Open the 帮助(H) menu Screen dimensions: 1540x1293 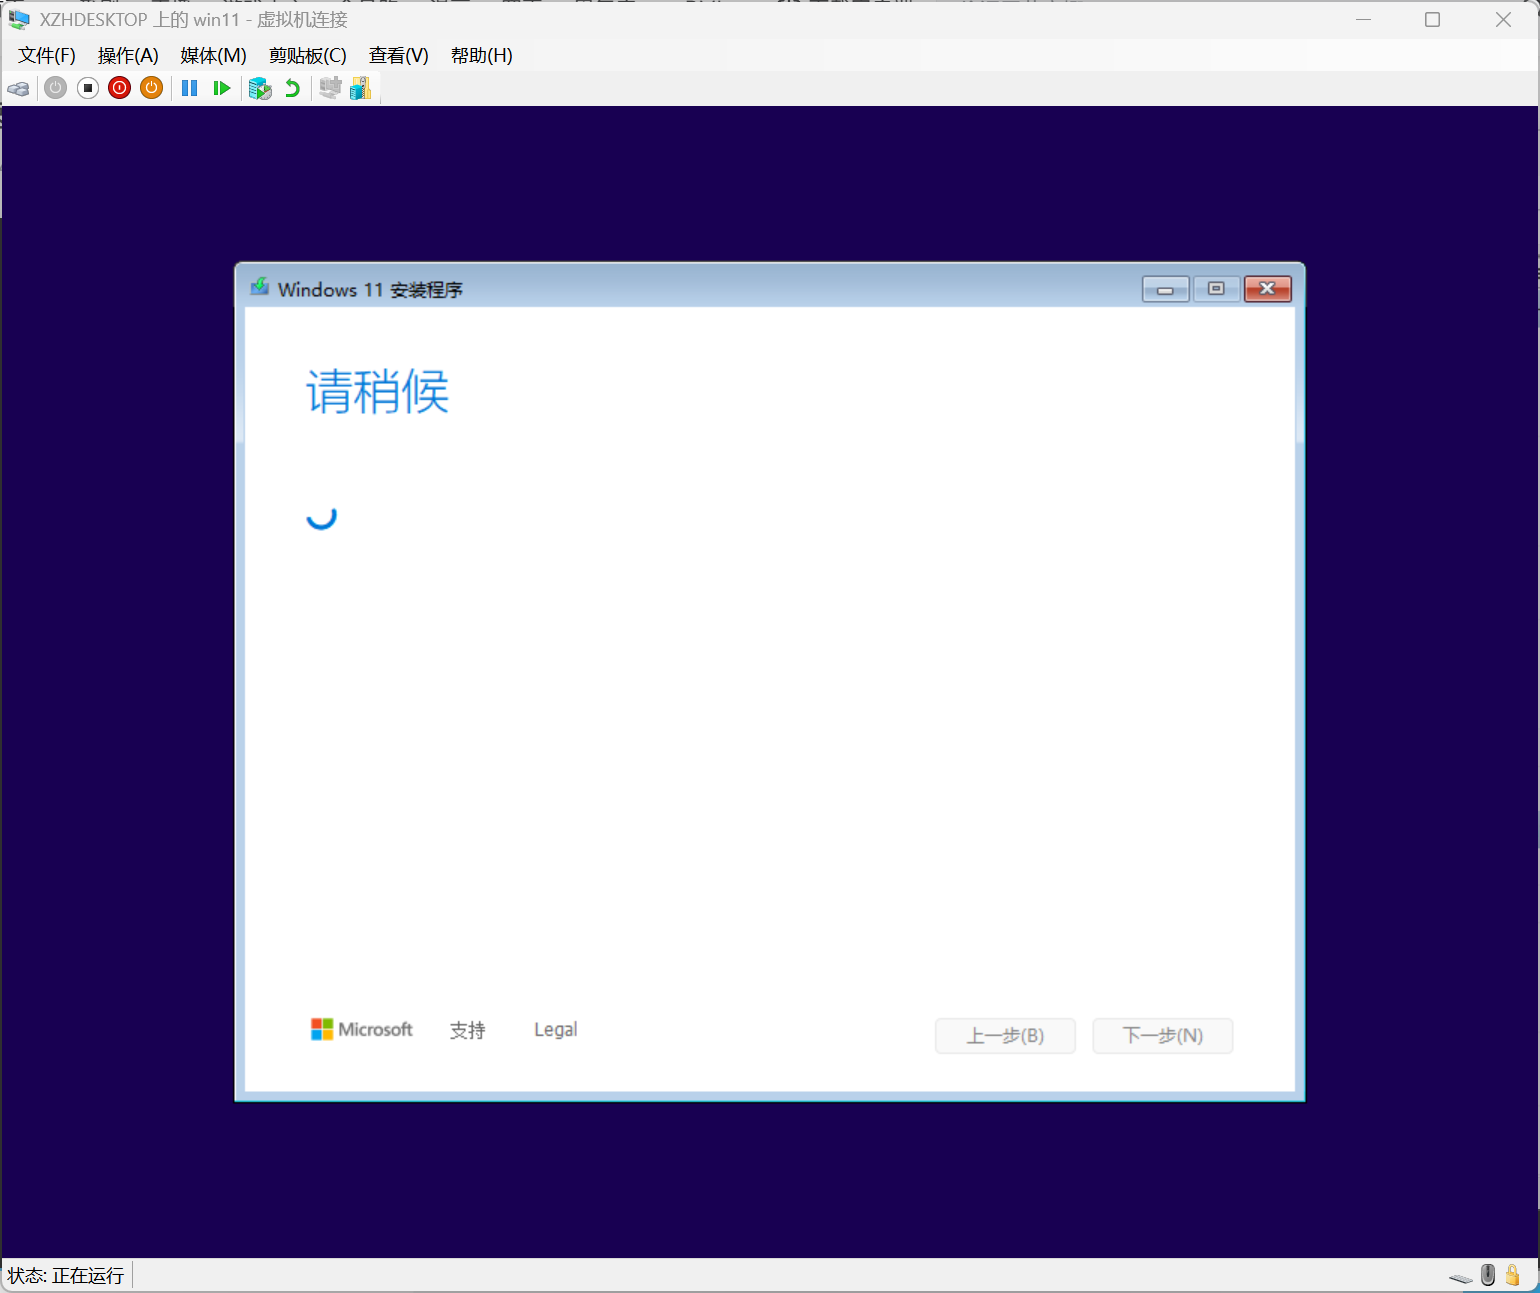[482, 56]
